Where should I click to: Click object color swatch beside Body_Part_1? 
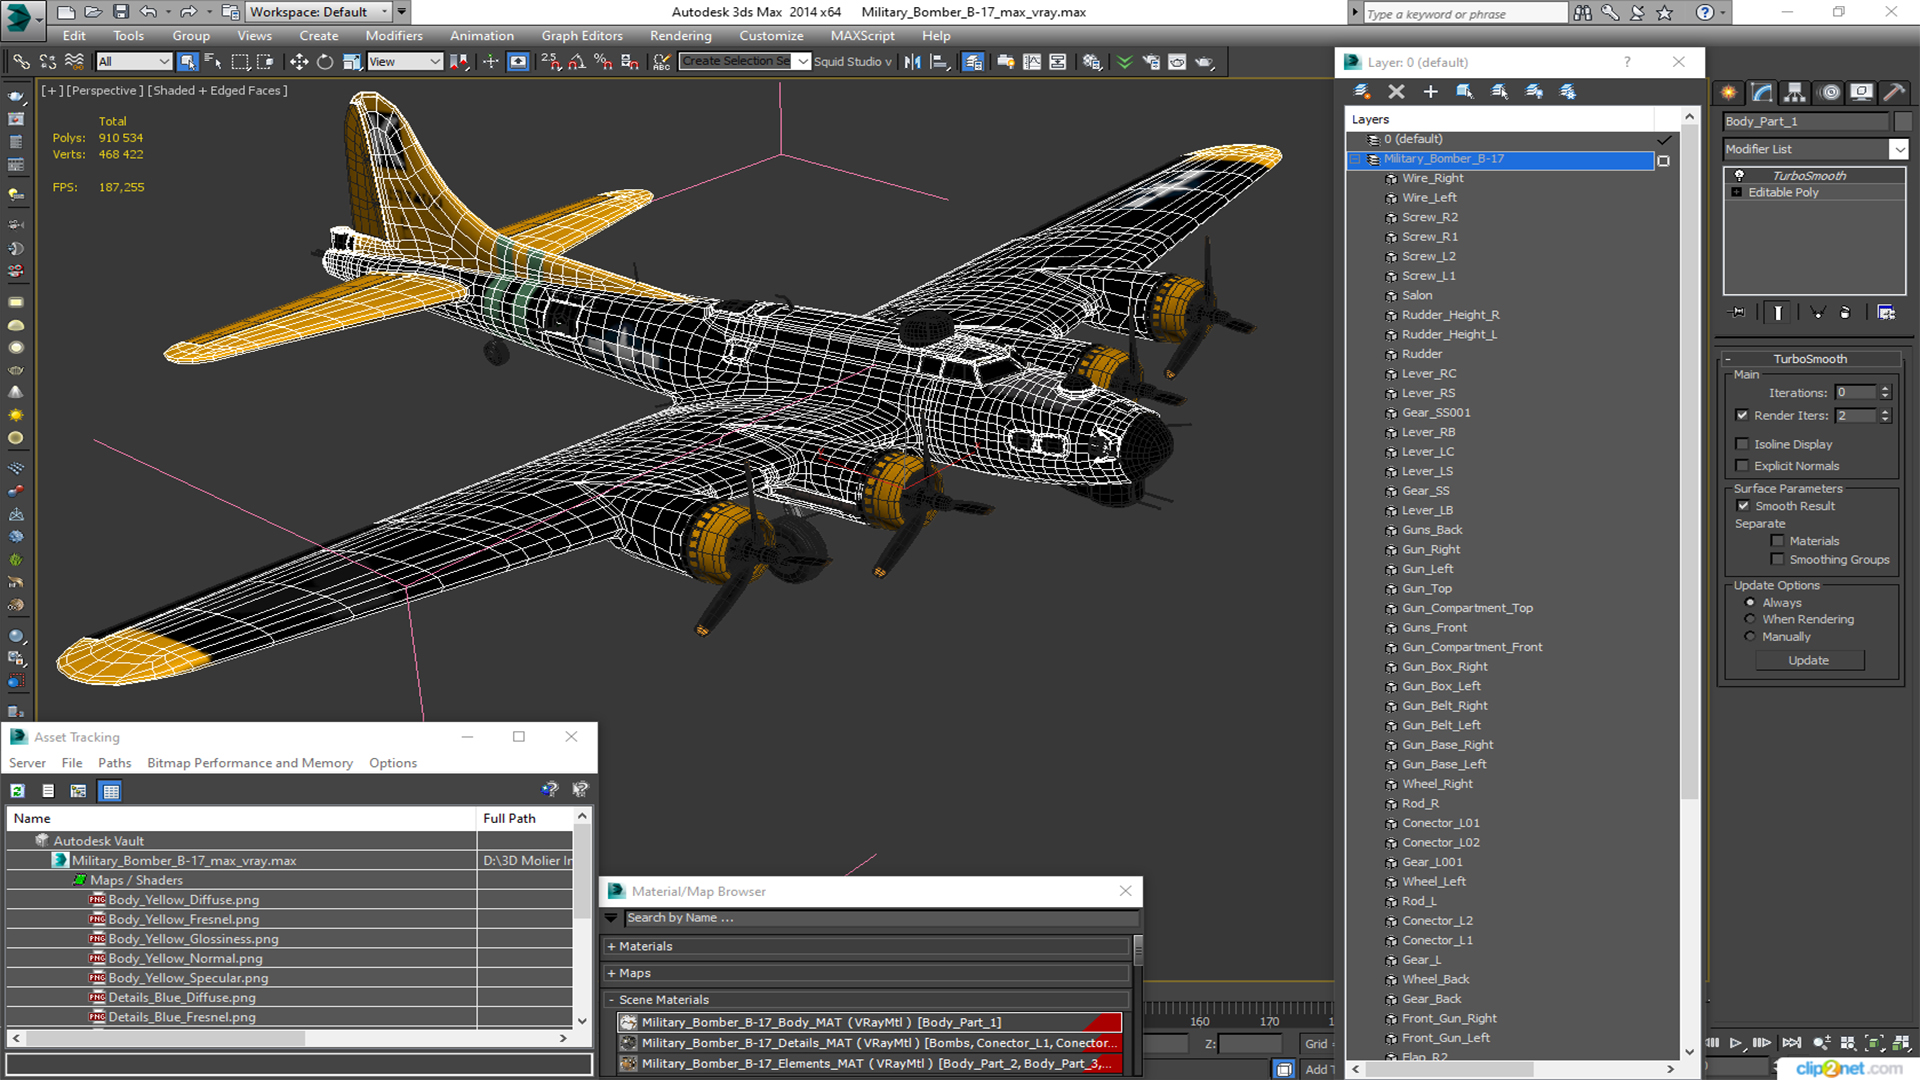(x=1902, y=121)
